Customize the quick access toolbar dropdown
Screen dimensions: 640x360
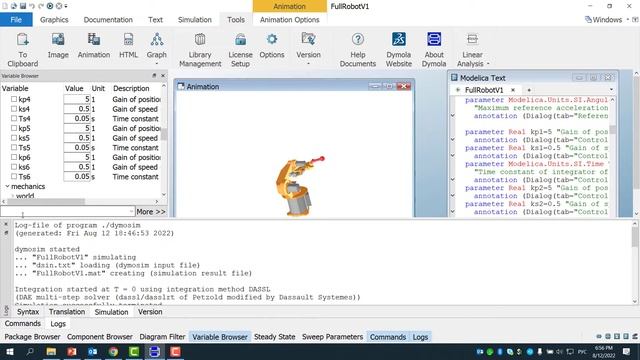click(66, 6)
